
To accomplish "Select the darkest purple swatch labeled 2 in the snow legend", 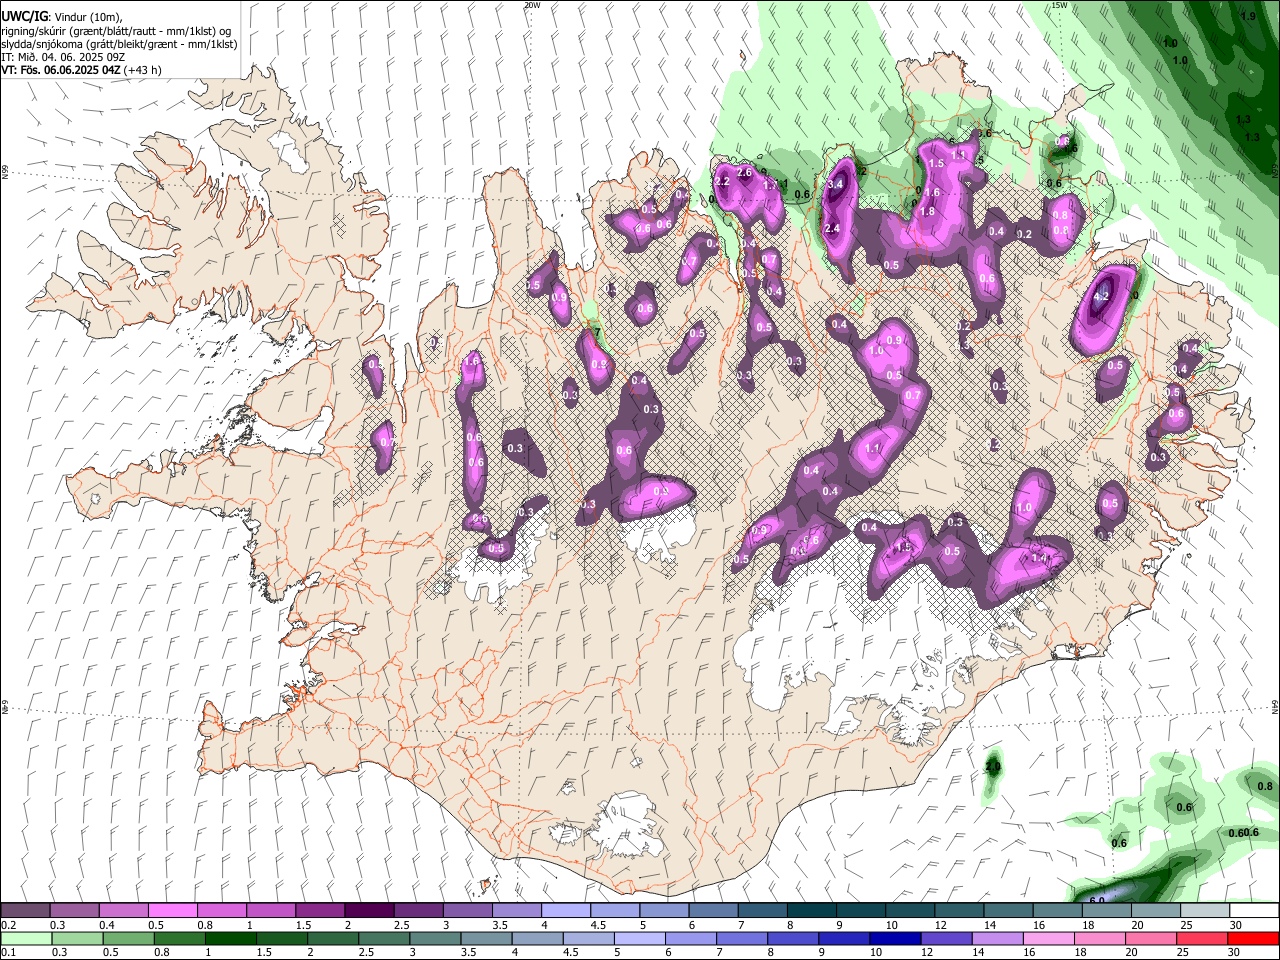I will tap(369, 911).
